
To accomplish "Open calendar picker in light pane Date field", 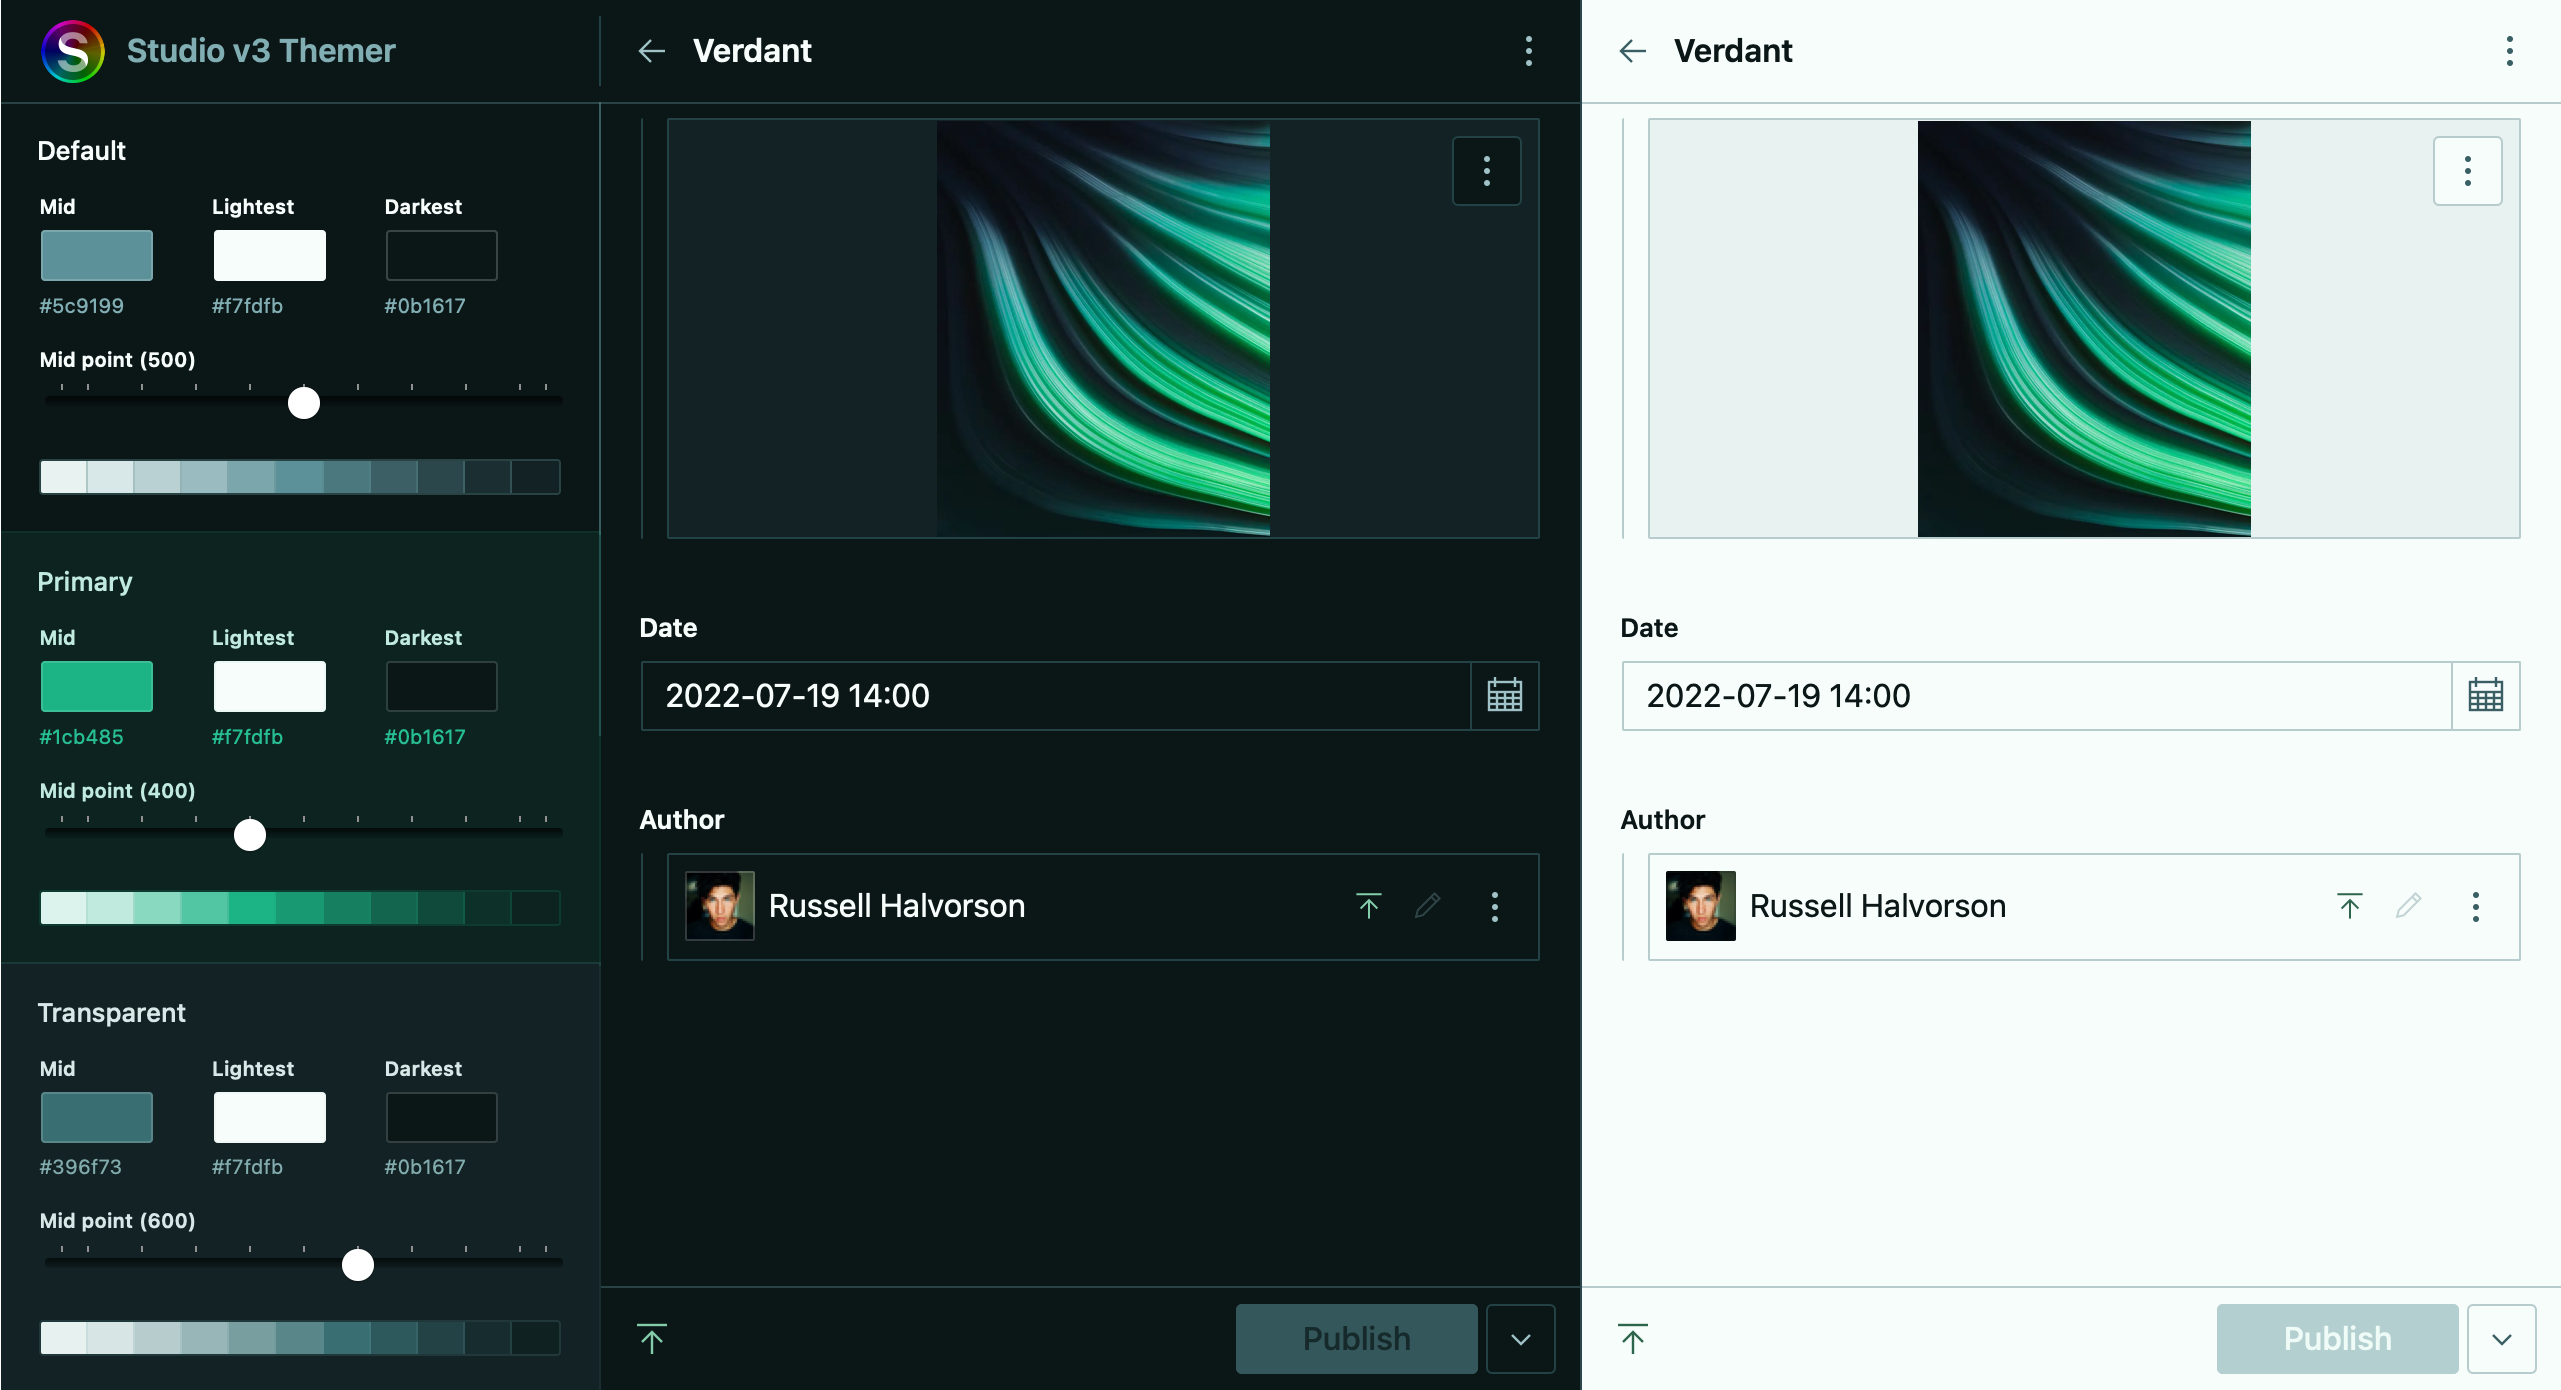I will 2485,695.
